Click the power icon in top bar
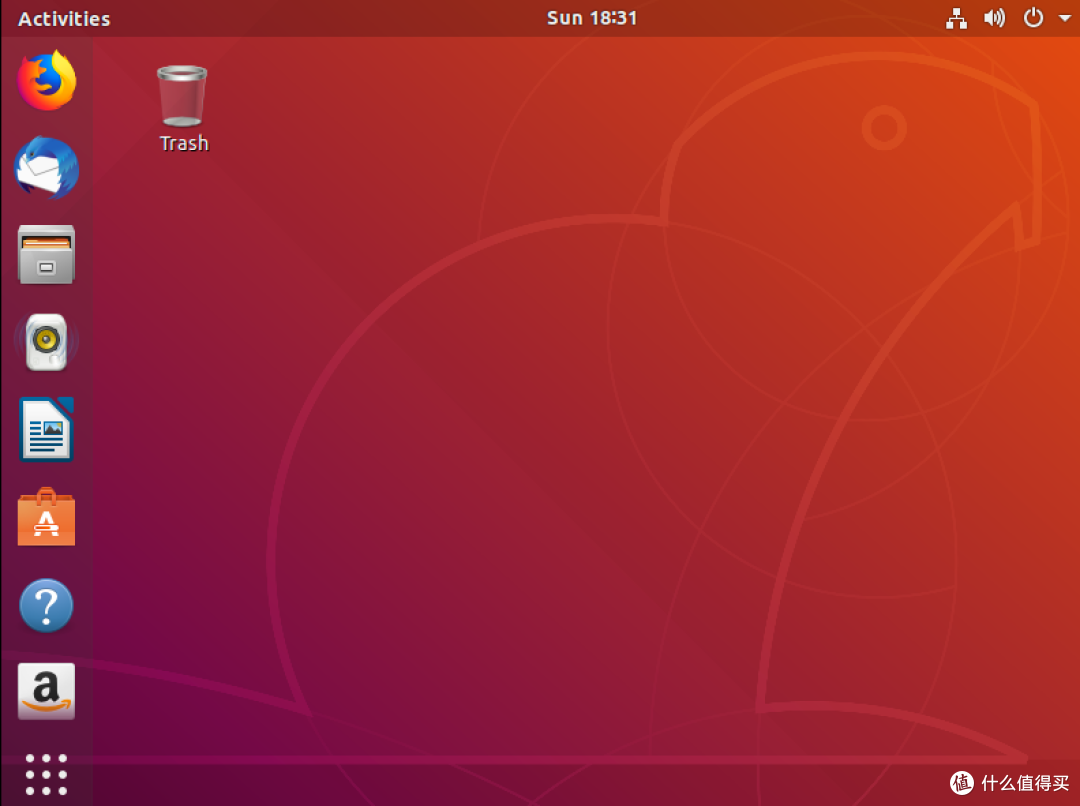Viewport: 1080px width, 806px height. 1033,18
